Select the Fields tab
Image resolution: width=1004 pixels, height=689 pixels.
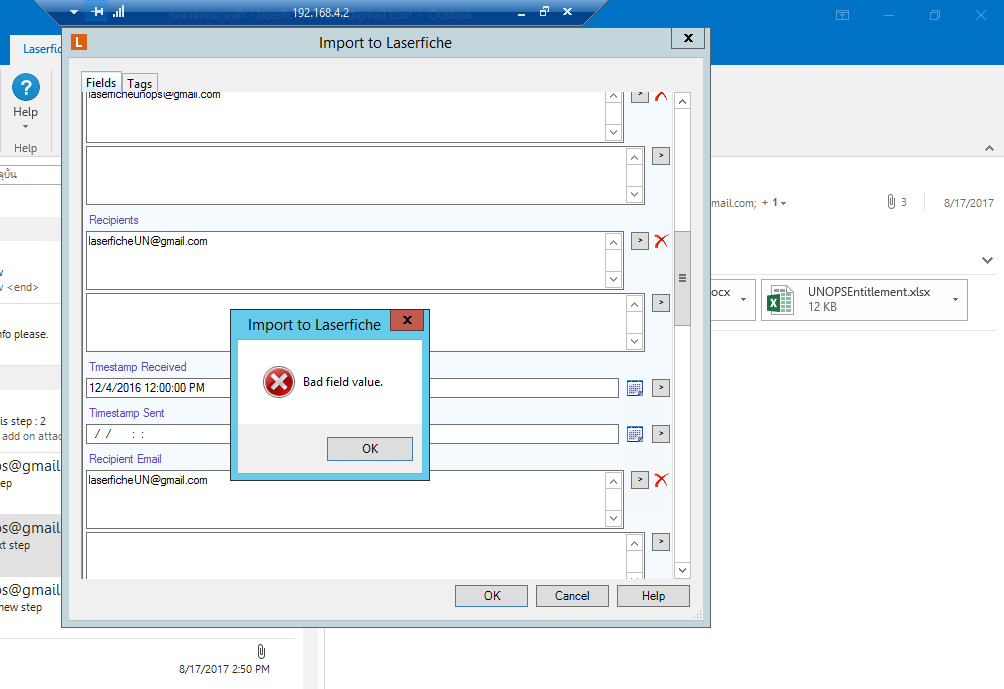(101, 83)
